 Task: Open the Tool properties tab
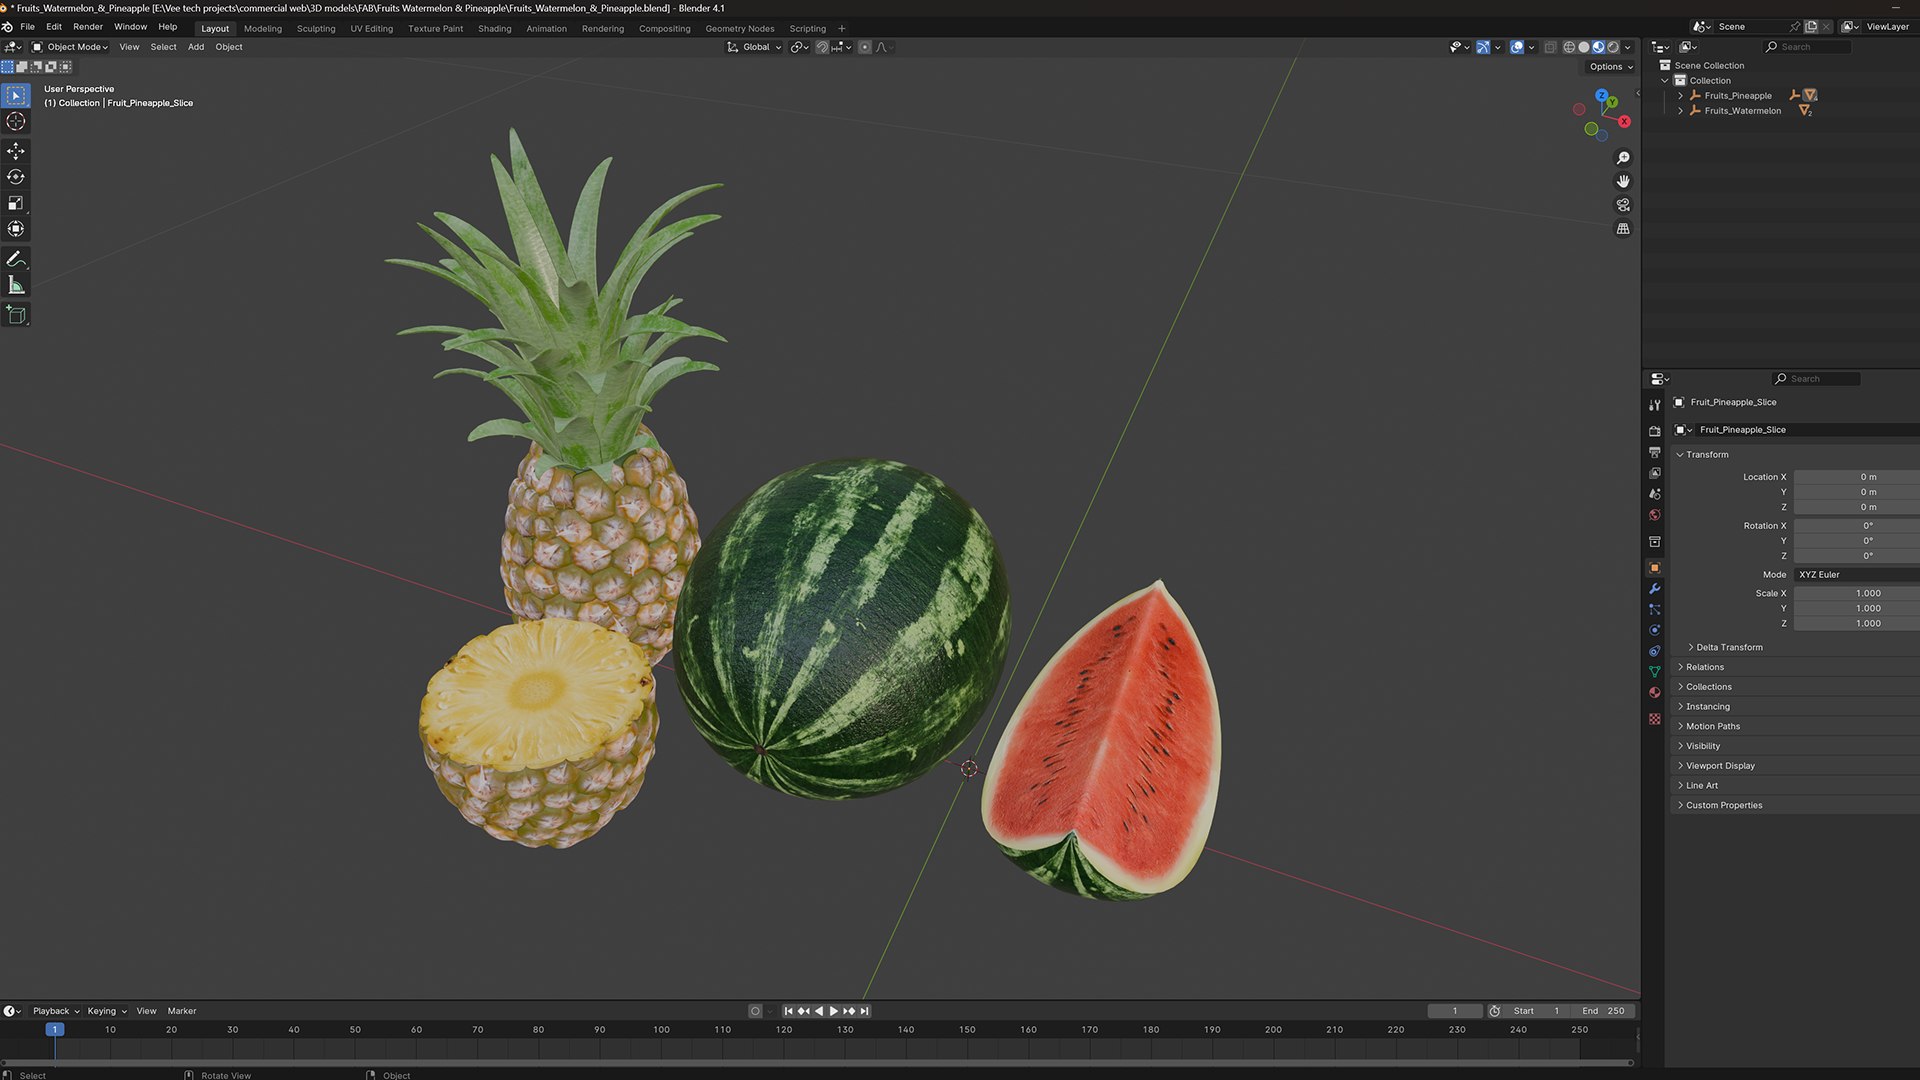(1655, 405)
